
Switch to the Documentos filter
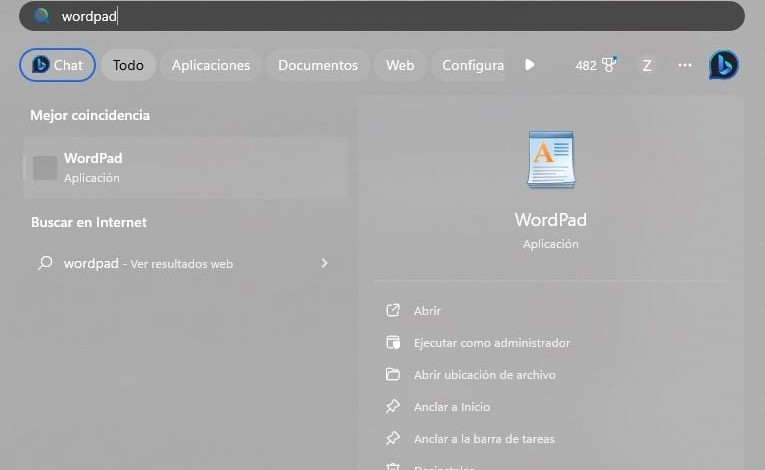click(x=318, y=65)
